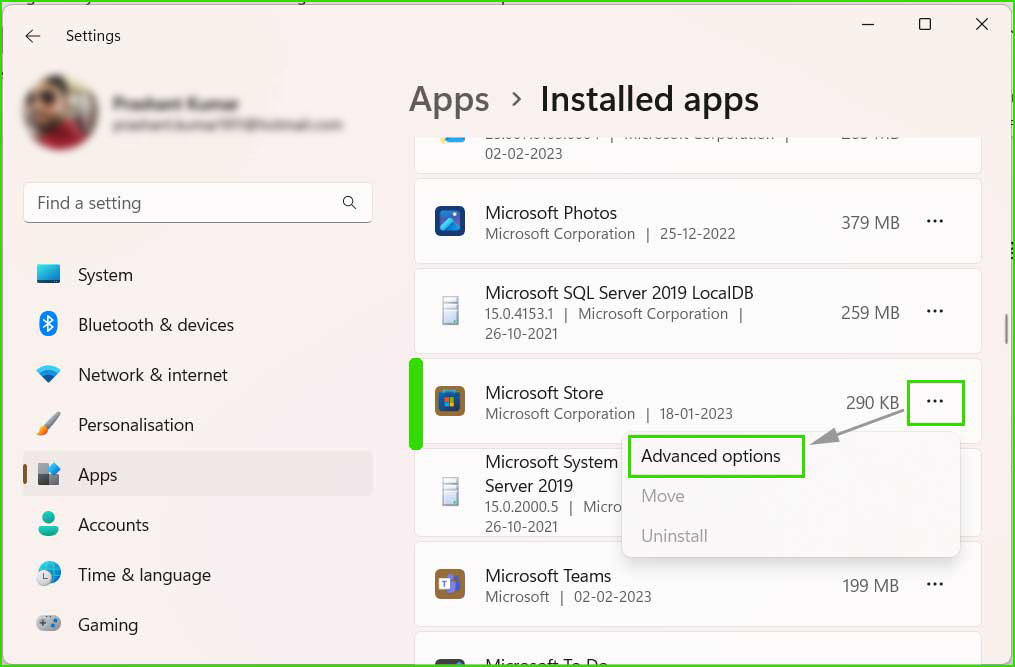
Task: Maximize the Settings window
Action: click(925, 25)
